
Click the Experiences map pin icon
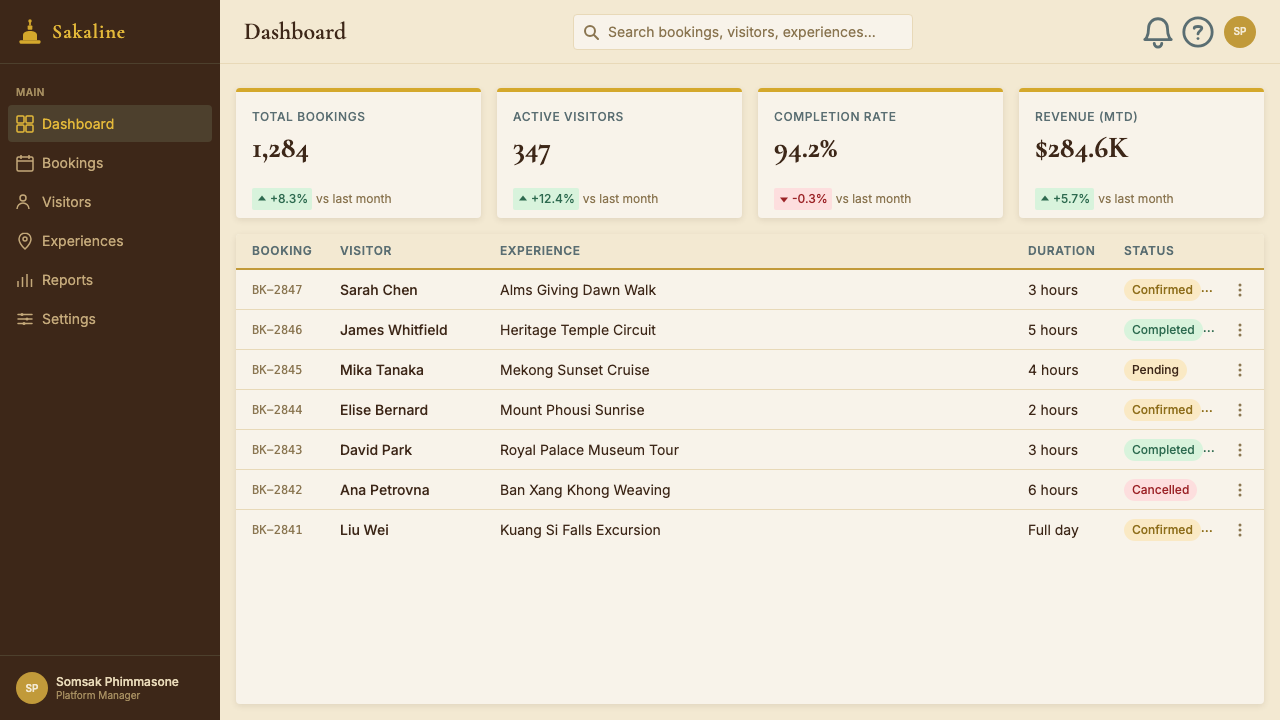25,241
